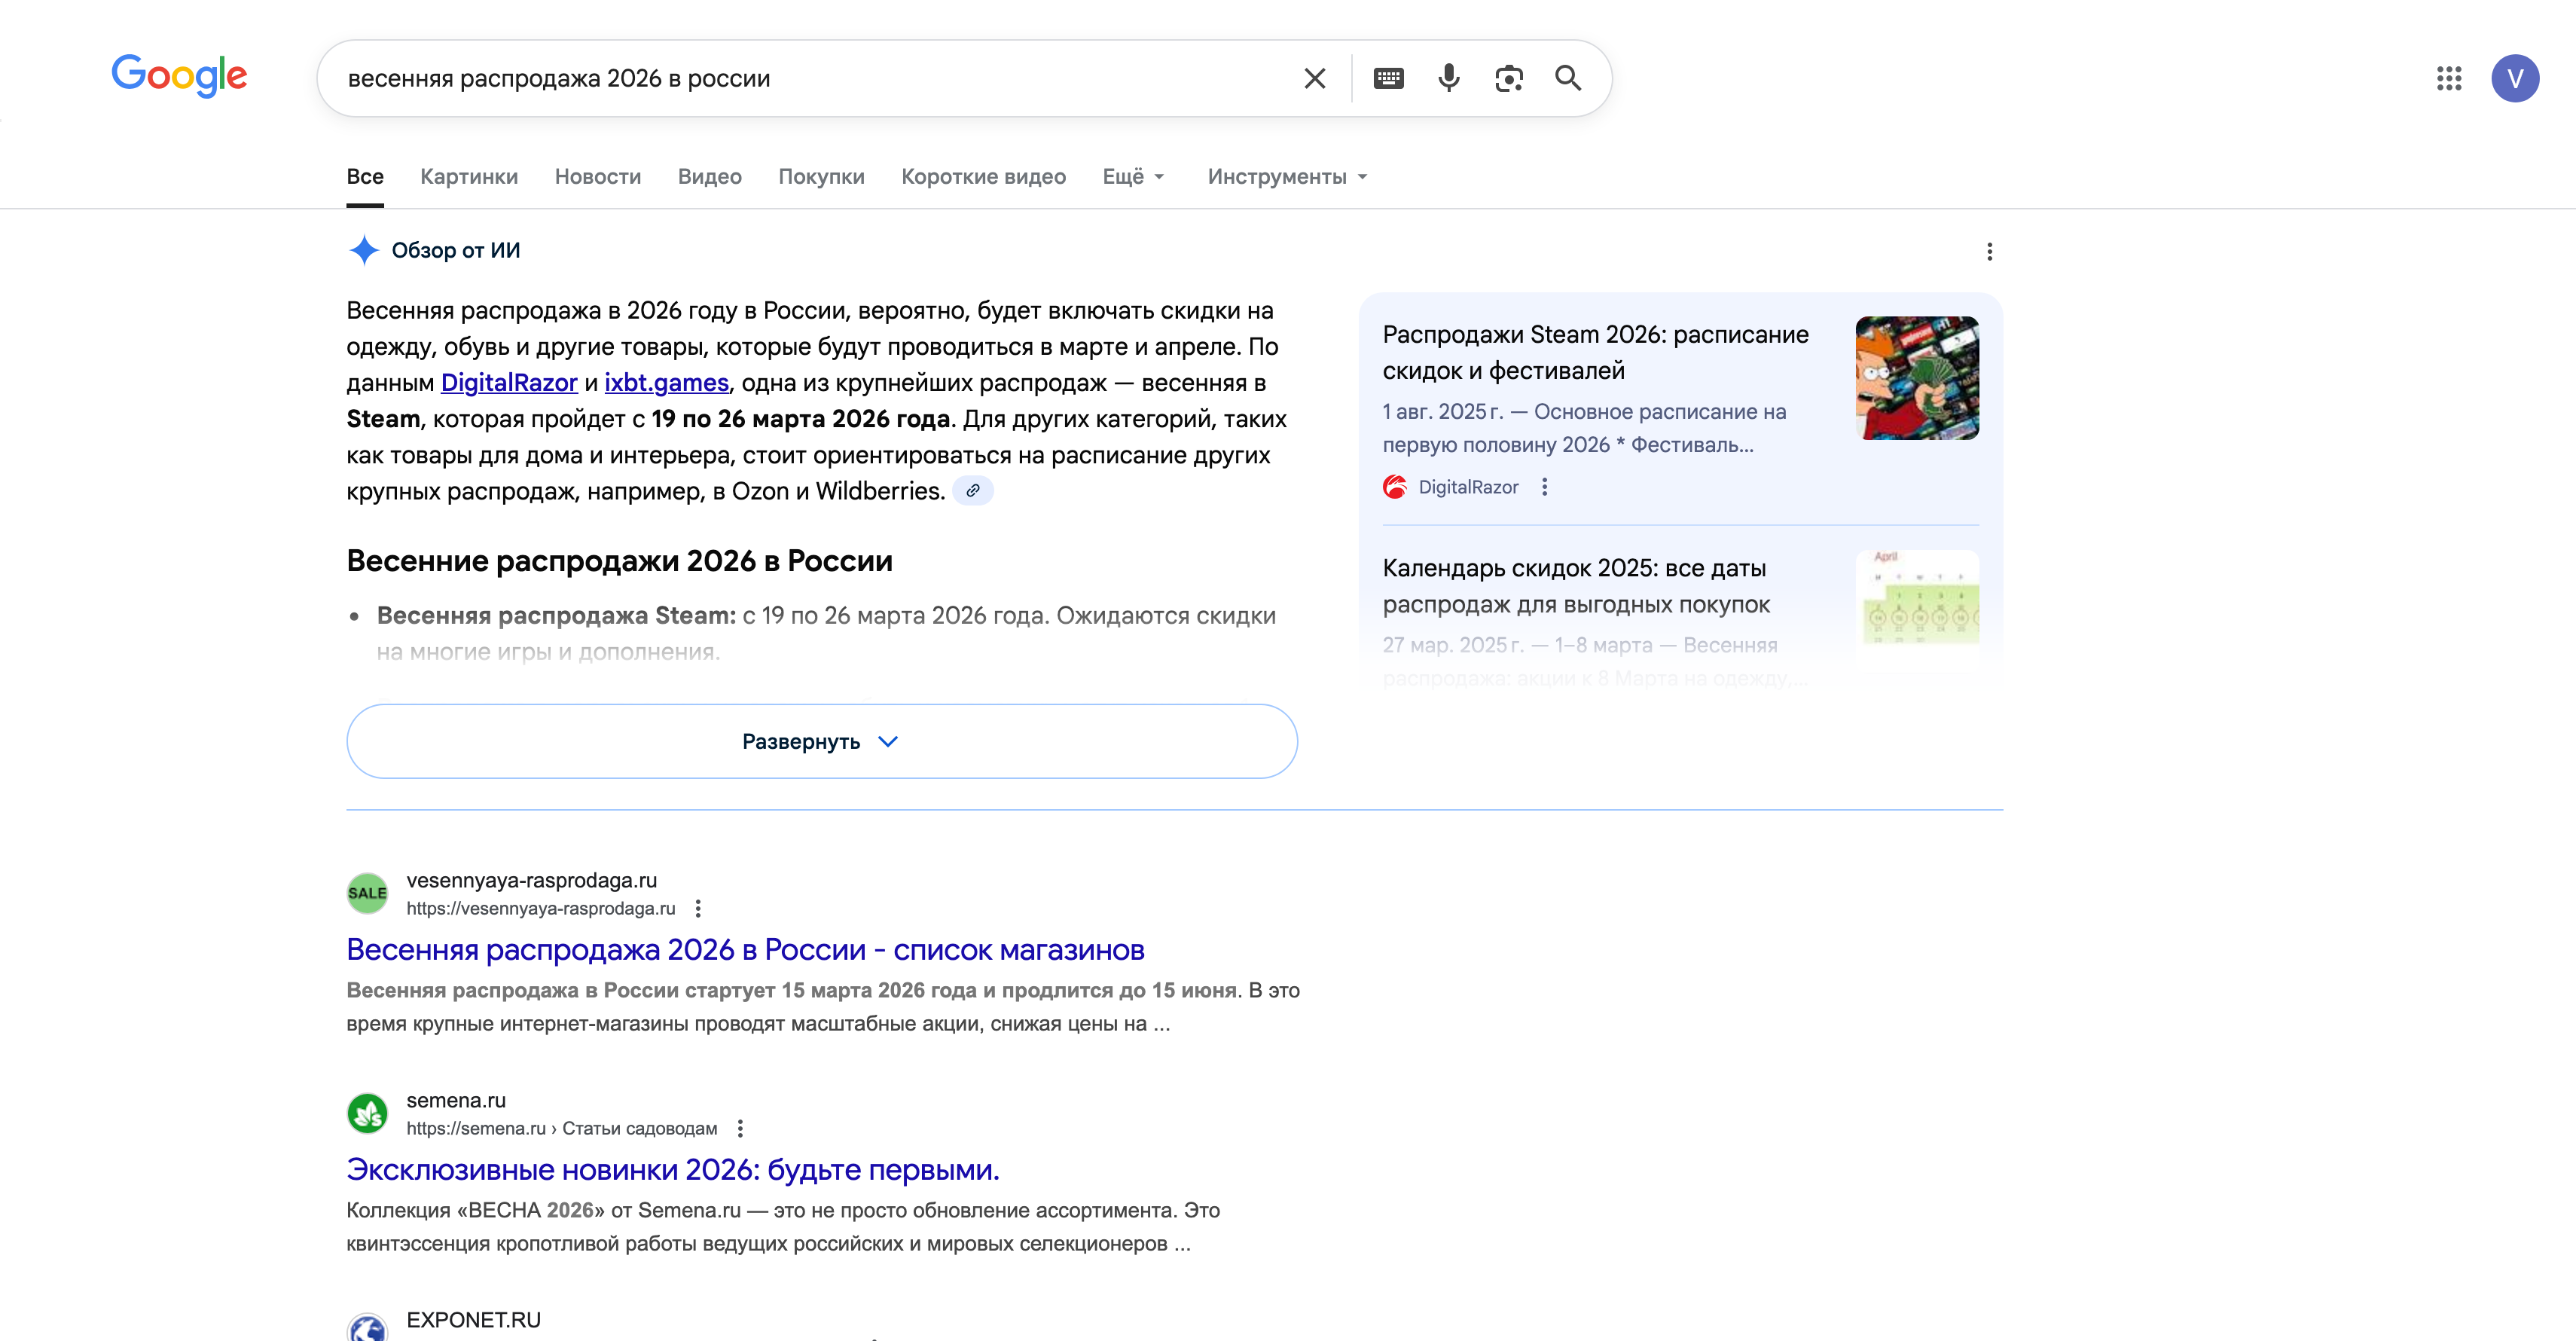Switch to the Новости tab
The image size is (2576, 1341).
click(x=597, y=177)
